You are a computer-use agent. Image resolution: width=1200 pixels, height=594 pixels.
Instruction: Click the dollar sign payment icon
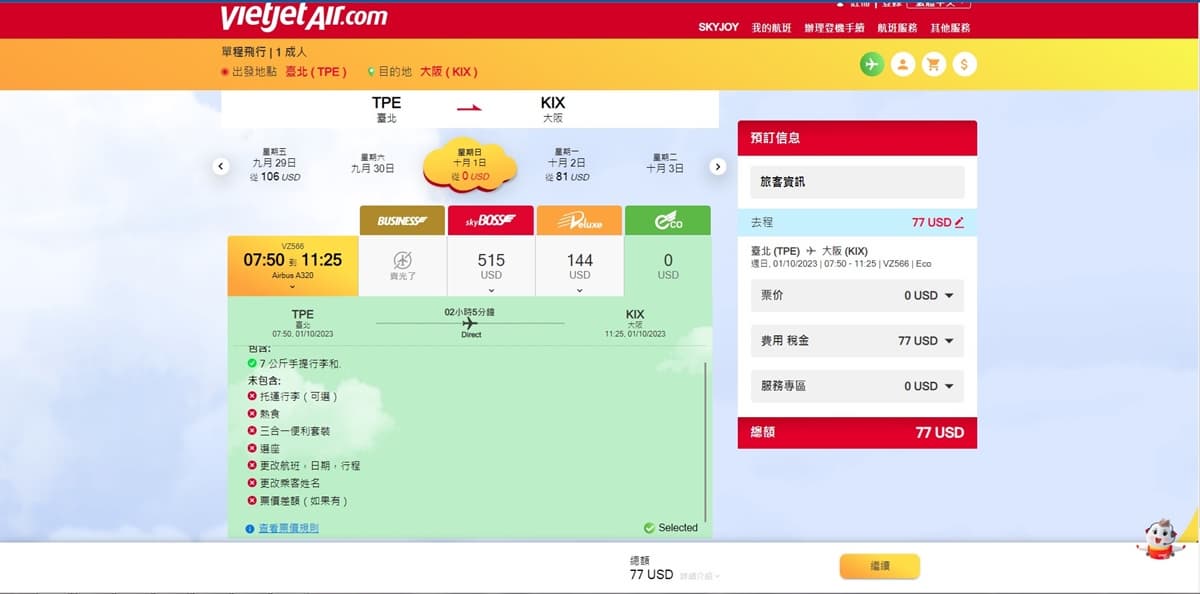964,64
